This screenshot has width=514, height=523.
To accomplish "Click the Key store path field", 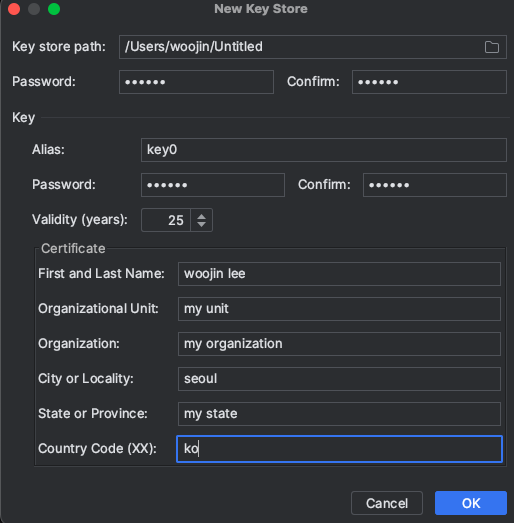I will [313, 47].
